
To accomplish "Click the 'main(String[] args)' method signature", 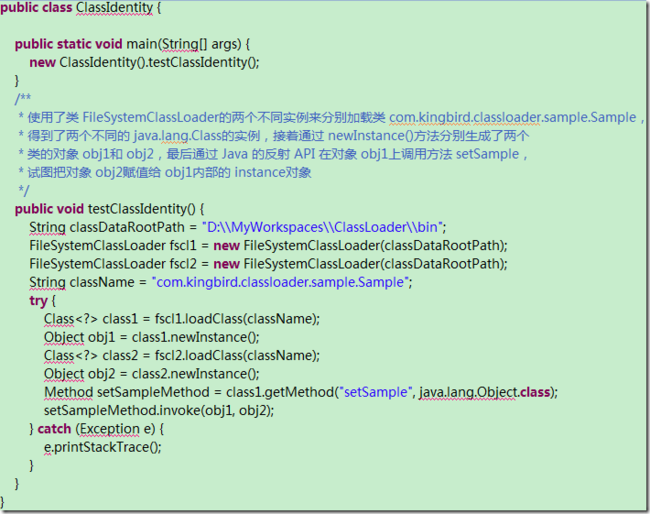I will (184, 44).
